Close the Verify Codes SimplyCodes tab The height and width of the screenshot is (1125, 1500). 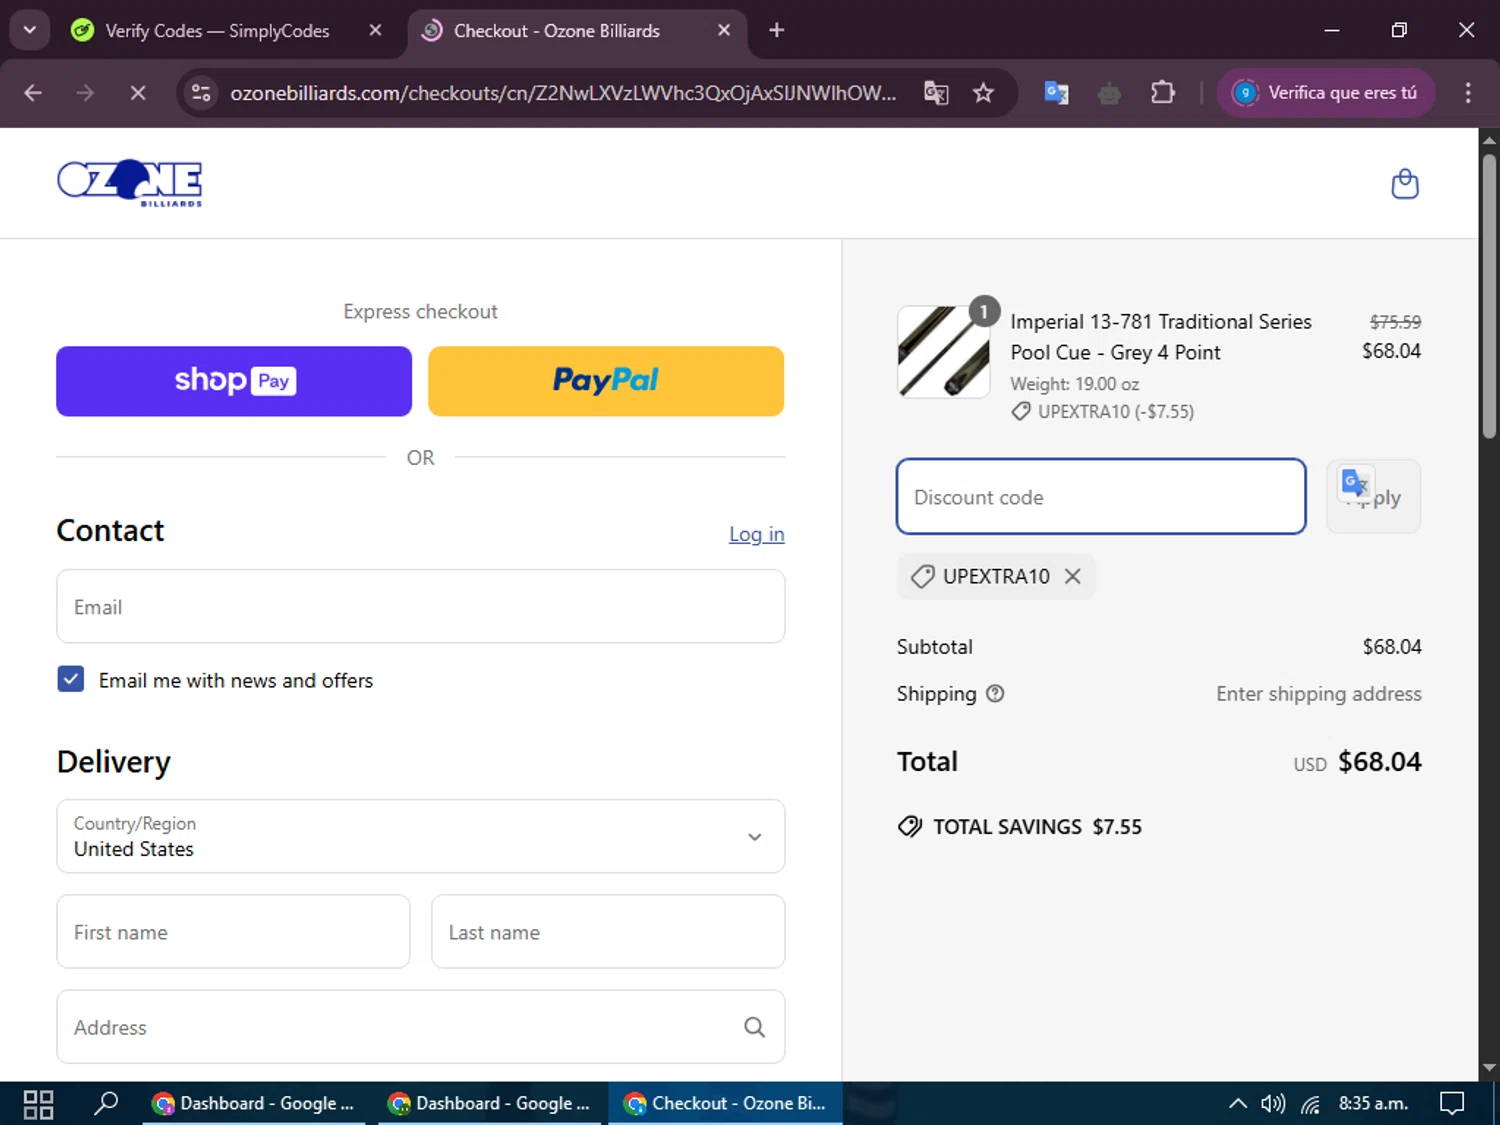(x=375, y=30)
